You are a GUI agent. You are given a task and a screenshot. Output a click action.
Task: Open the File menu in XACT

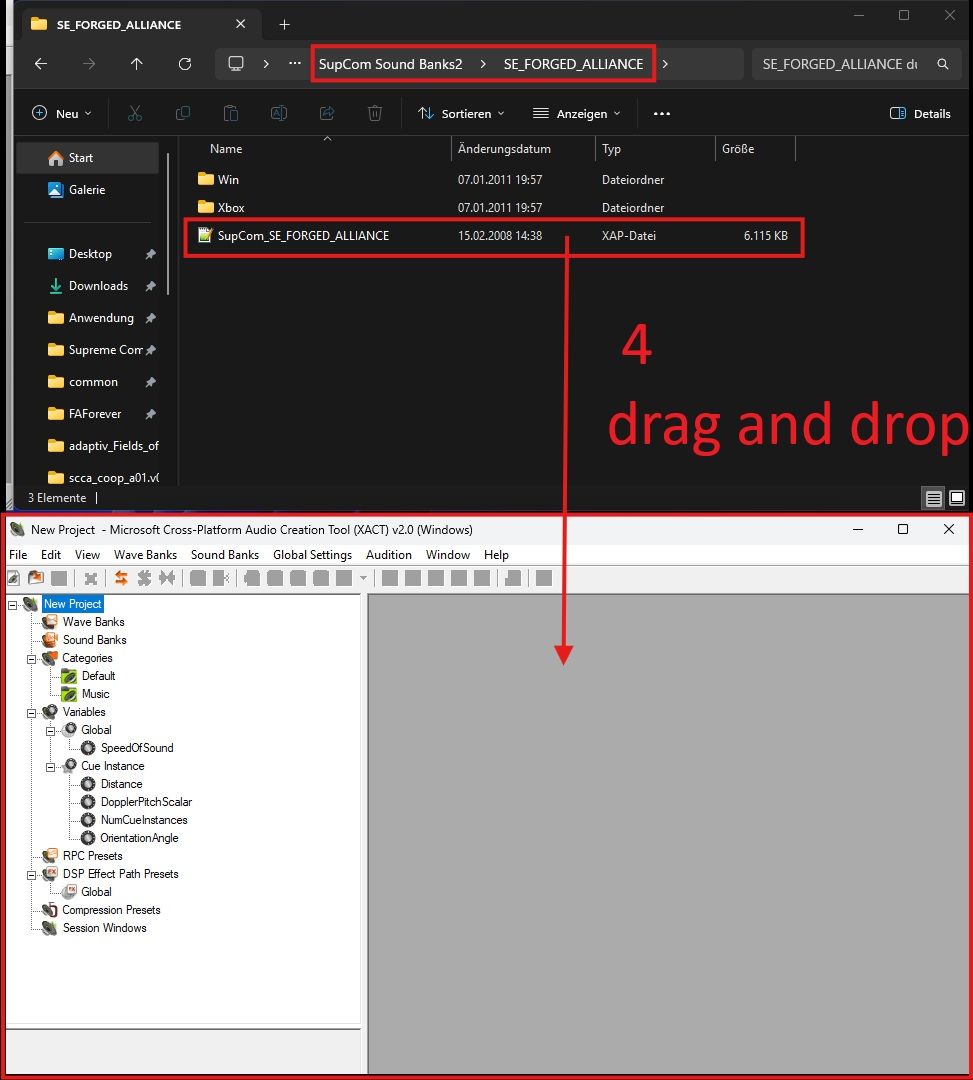(x=18, y=555)
